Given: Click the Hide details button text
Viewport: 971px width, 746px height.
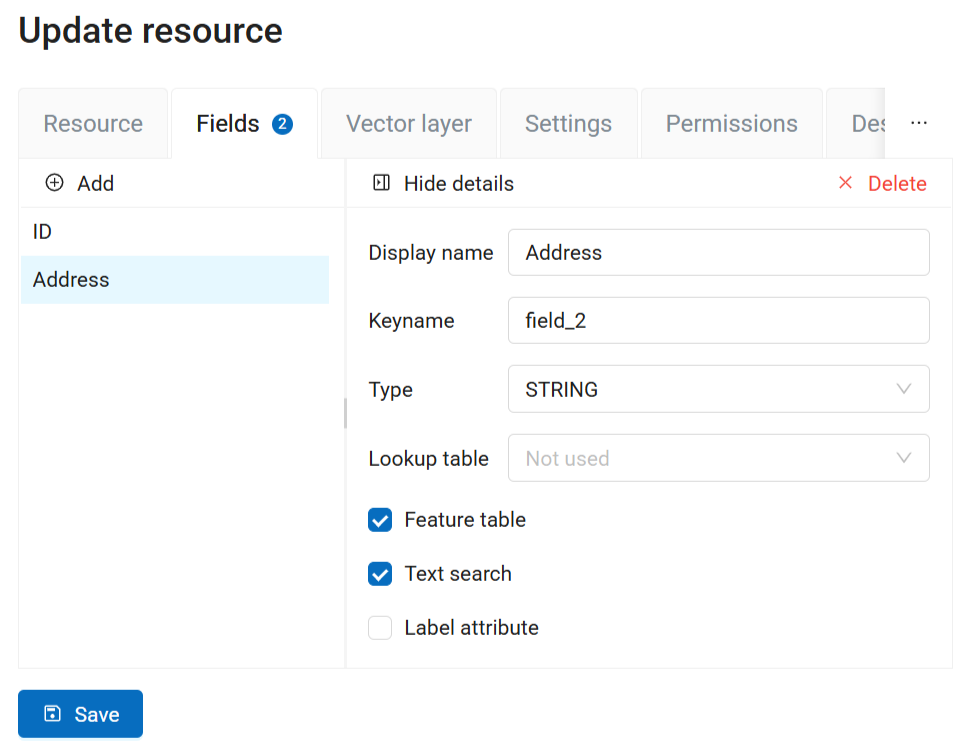Looking at the screenshot, I should click(x=459, y=183).
